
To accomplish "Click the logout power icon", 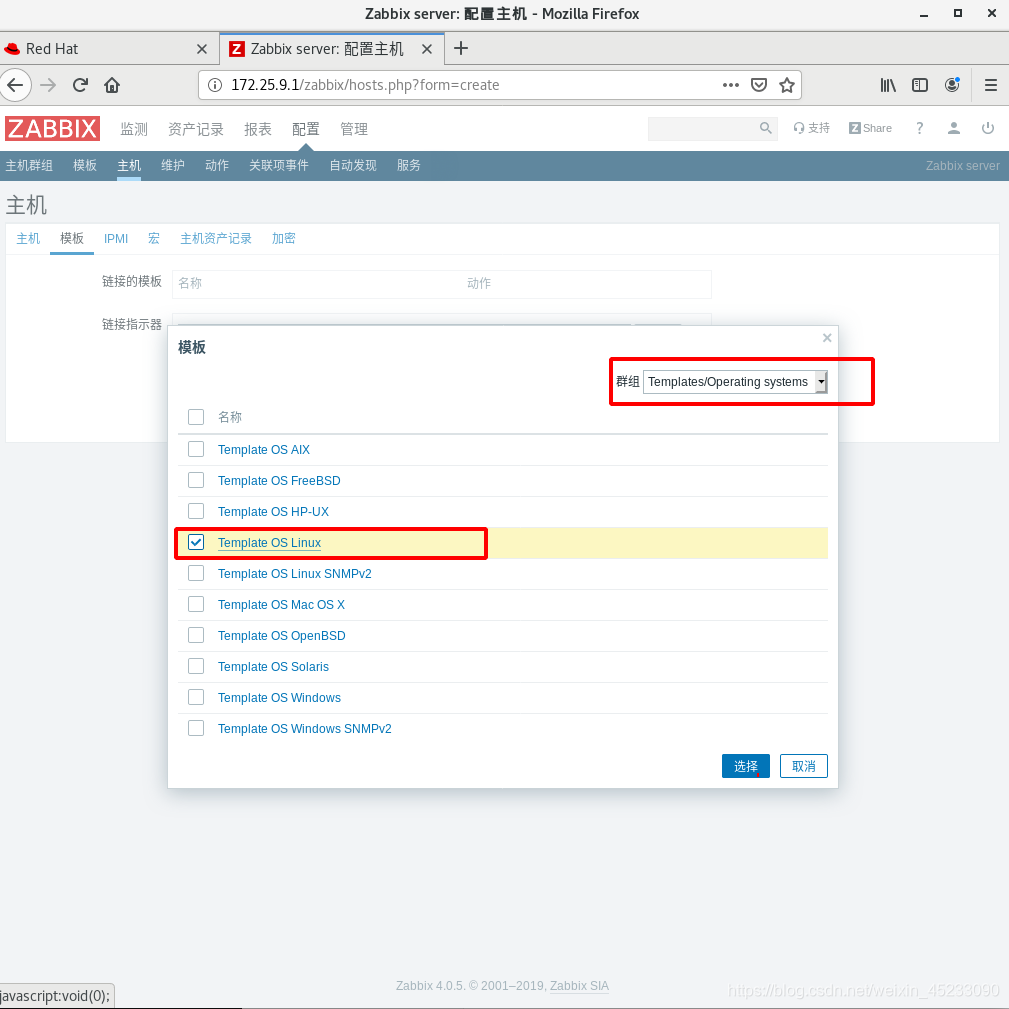I will click(988, 128).
